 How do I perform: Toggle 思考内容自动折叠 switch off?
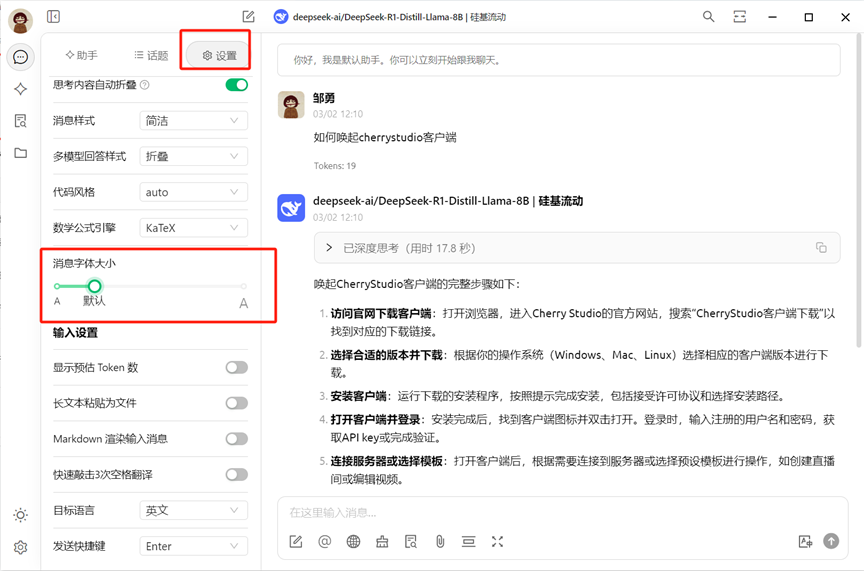[x=236, y=85]
